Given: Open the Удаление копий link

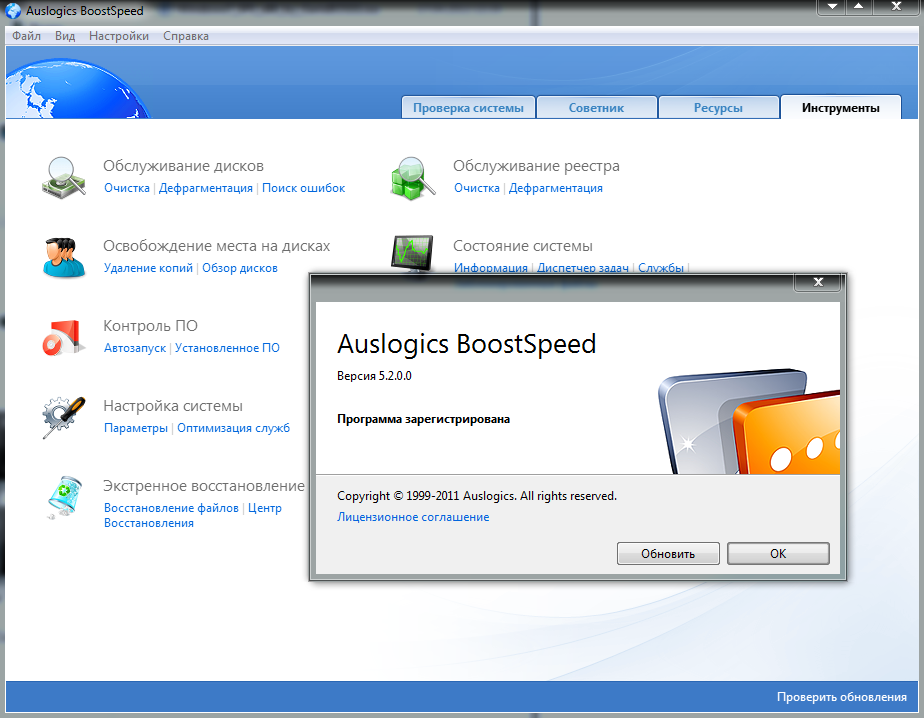Looking at the screenshot, I should click(148, 268).
